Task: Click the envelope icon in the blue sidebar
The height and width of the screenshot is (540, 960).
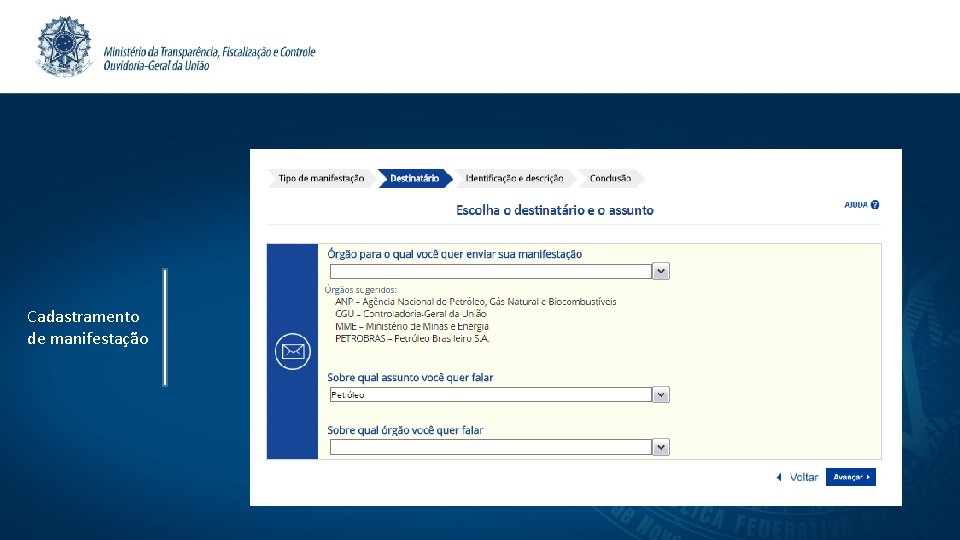Action: pos(293,351)
